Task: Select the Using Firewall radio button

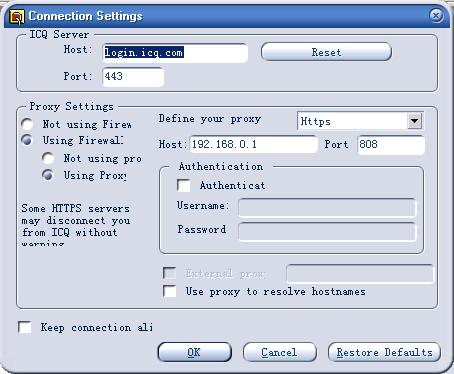Action: tap(27, 140)
